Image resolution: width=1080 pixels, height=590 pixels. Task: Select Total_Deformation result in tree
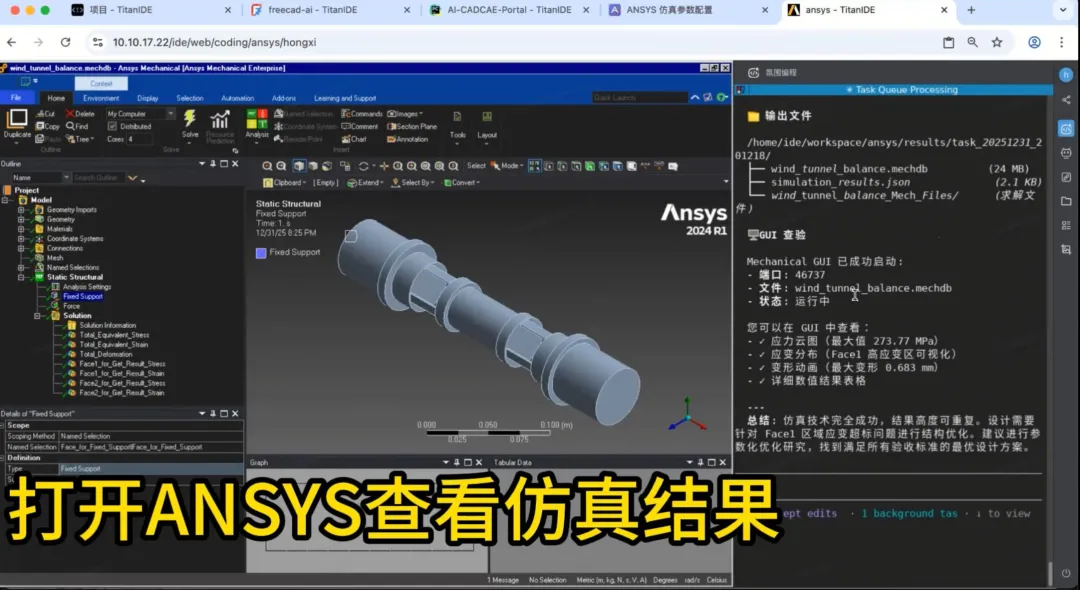point(105,354)
